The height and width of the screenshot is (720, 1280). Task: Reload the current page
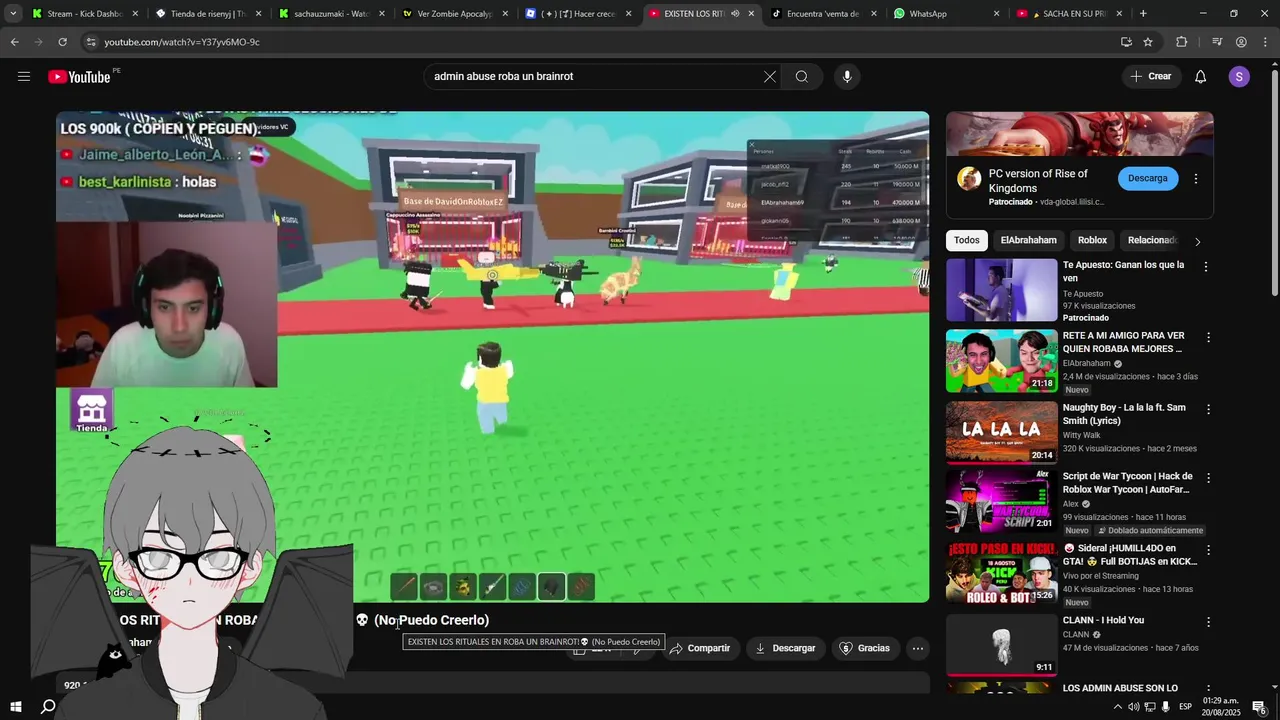[x=62, y=42]
